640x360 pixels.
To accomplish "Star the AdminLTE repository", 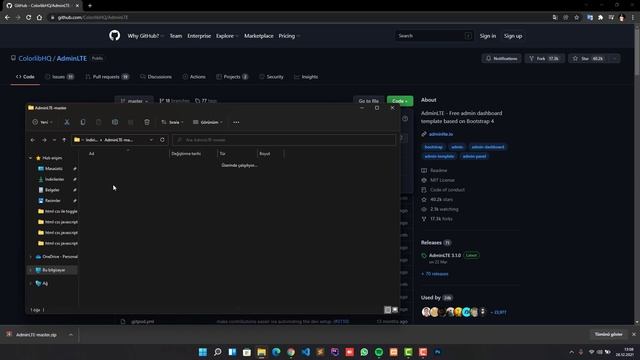I will (x=588, y=58).
